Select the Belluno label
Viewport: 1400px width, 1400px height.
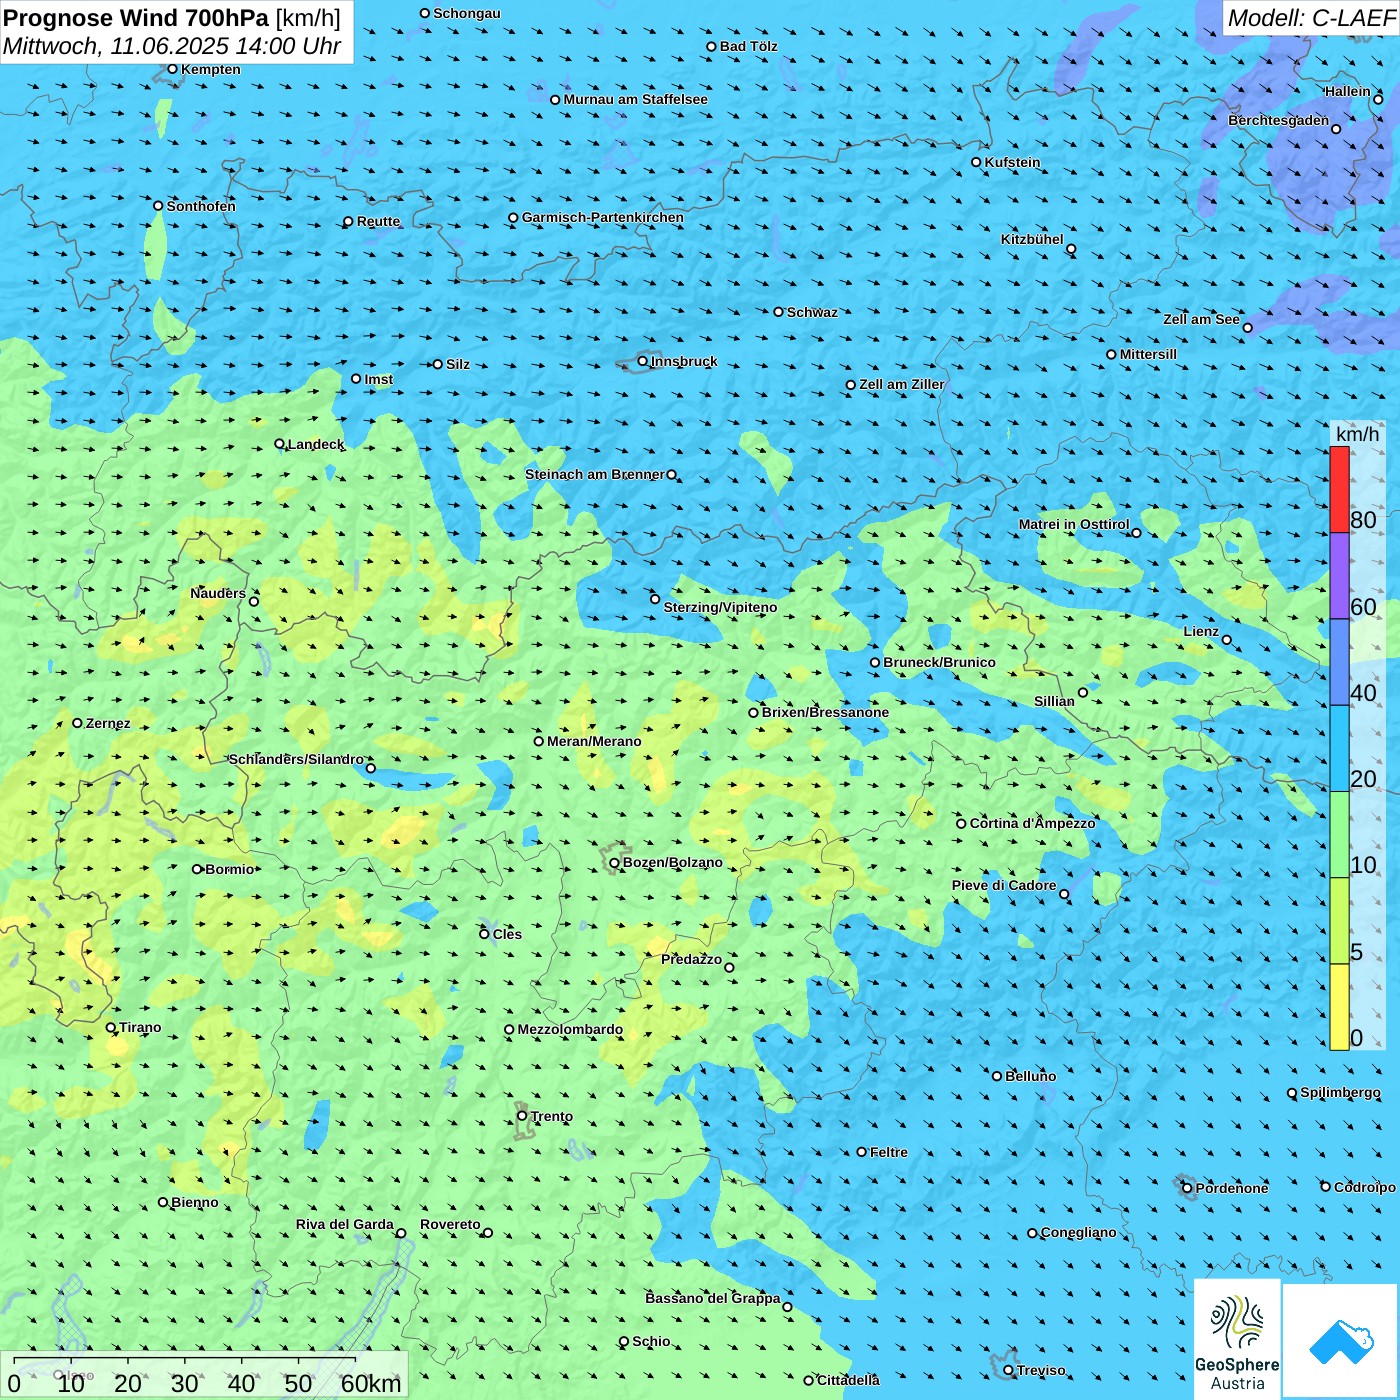point(1030,1076)
